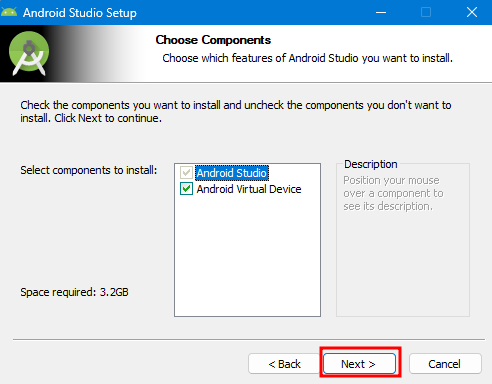Click the Android Studio Setup window title

pos(80,13)
